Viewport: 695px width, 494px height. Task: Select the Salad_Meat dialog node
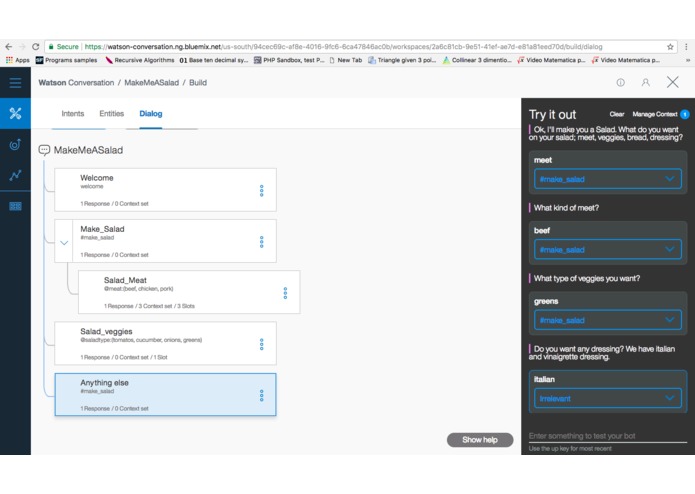[189, 292]
